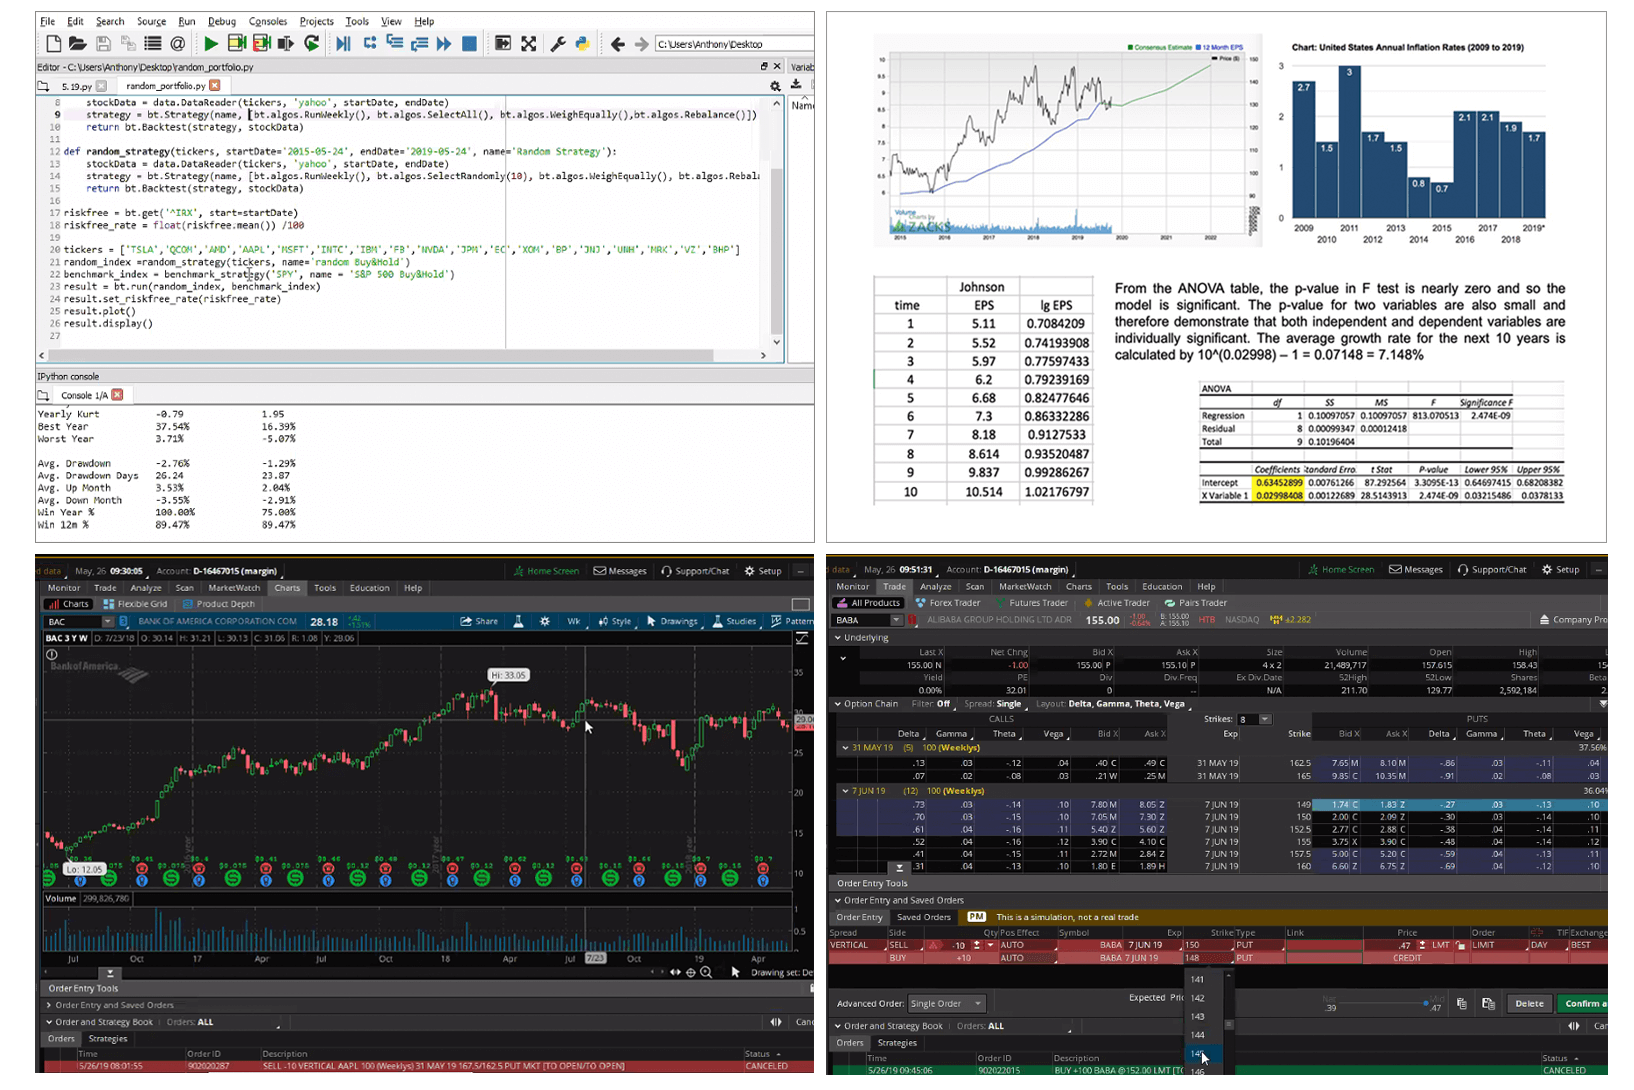Screen dimensions: 1634x1090
Task: Open Strategies tab in BAC Charts window
Action: (108, 1039)
